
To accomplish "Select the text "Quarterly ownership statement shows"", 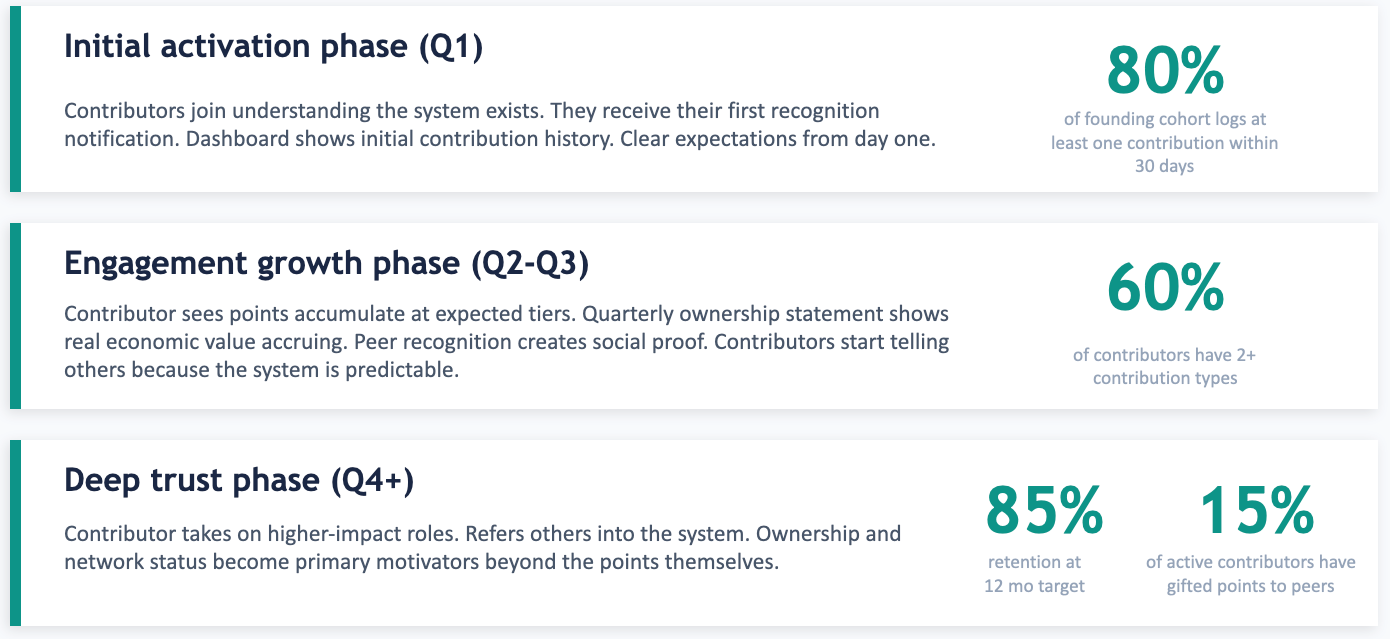I will (x=766, y=315).
